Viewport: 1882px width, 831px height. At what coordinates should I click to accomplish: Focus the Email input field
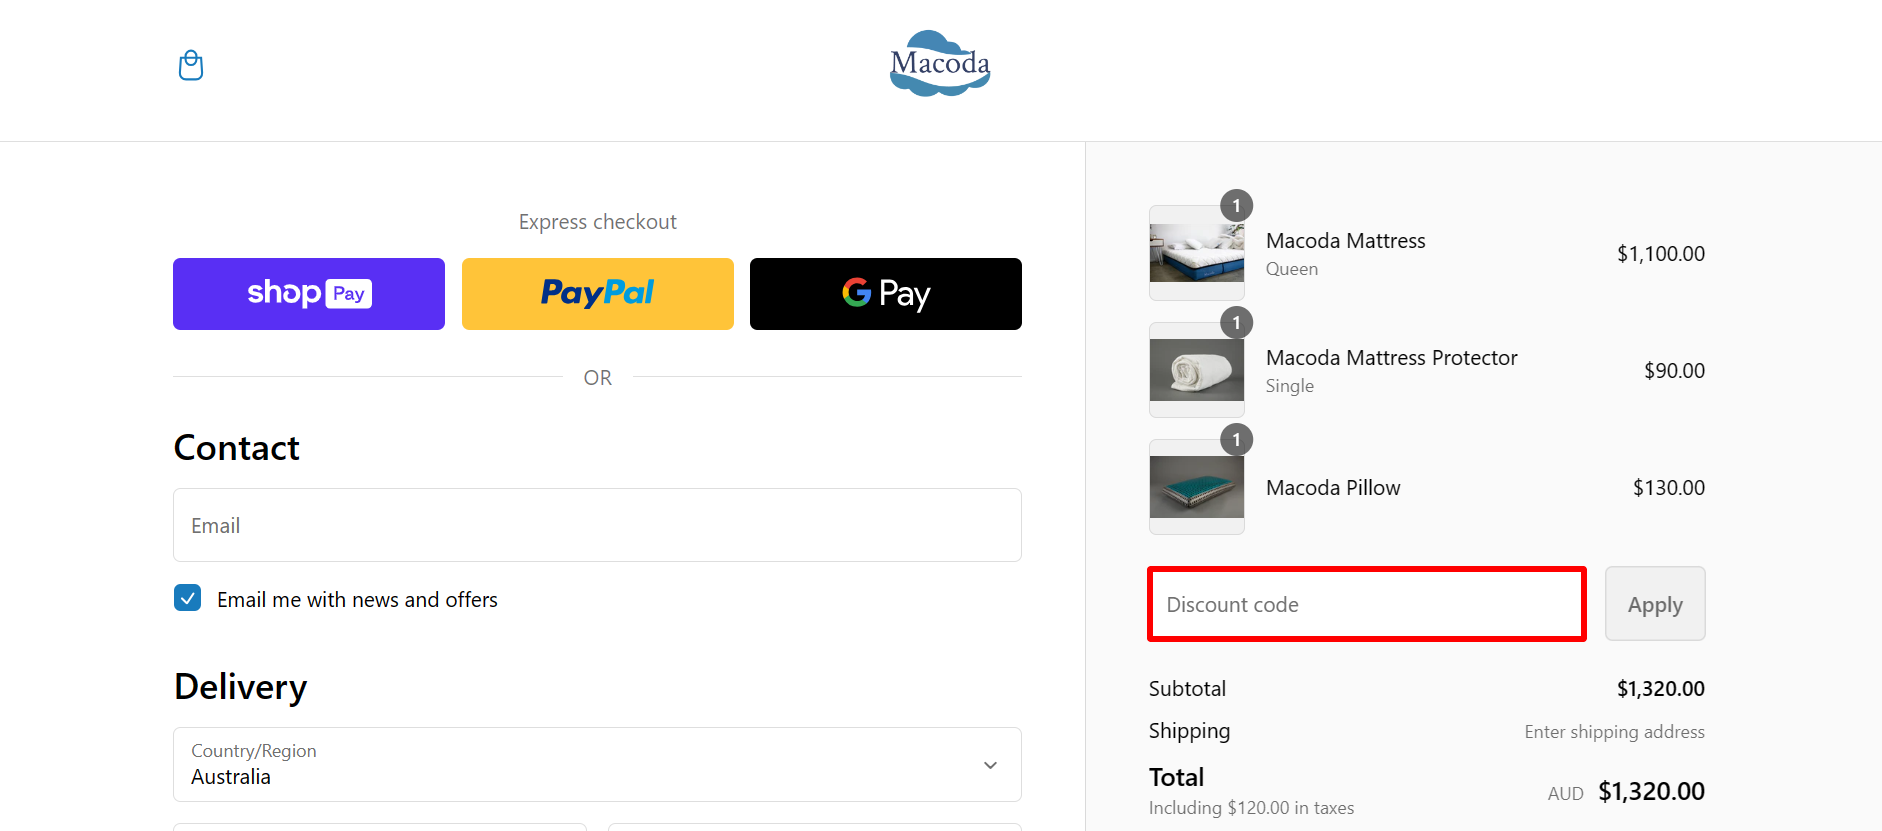(x=597, y=525)
